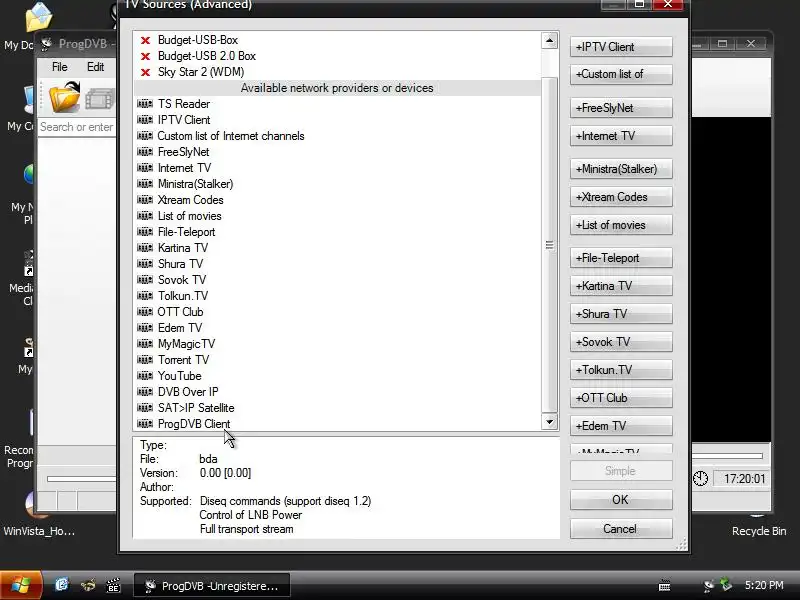Click red X icon beside Budget-USB 2.0 Box

pos(145,56)
